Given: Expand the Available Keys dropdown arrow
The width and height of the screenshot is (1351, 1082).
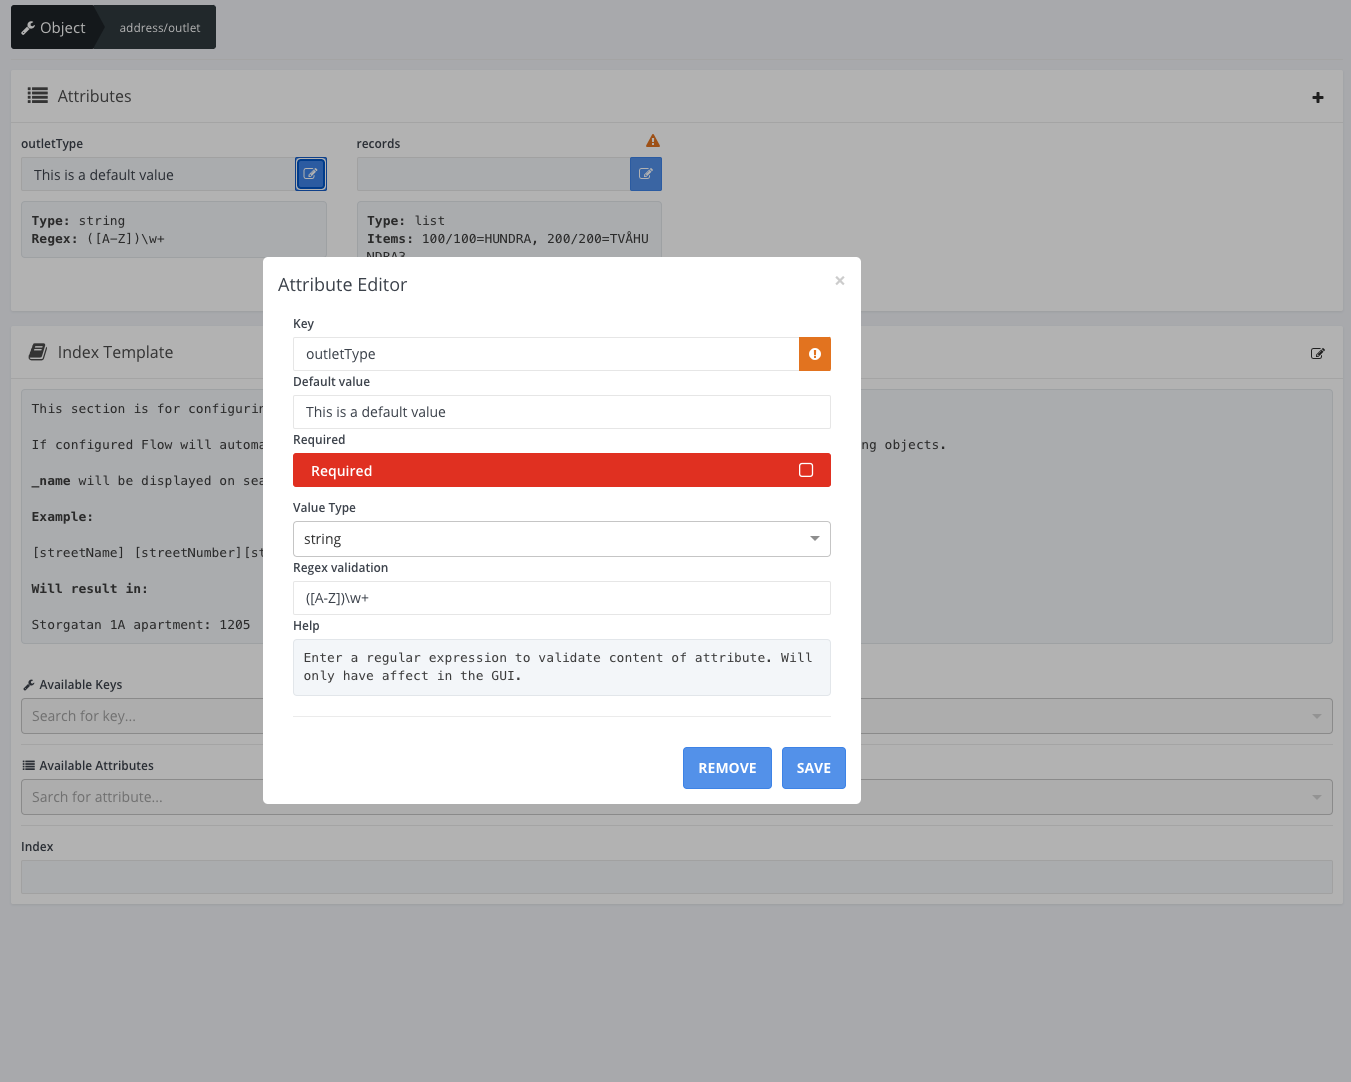Looking at the screenshot, I should coord(1317,716).
